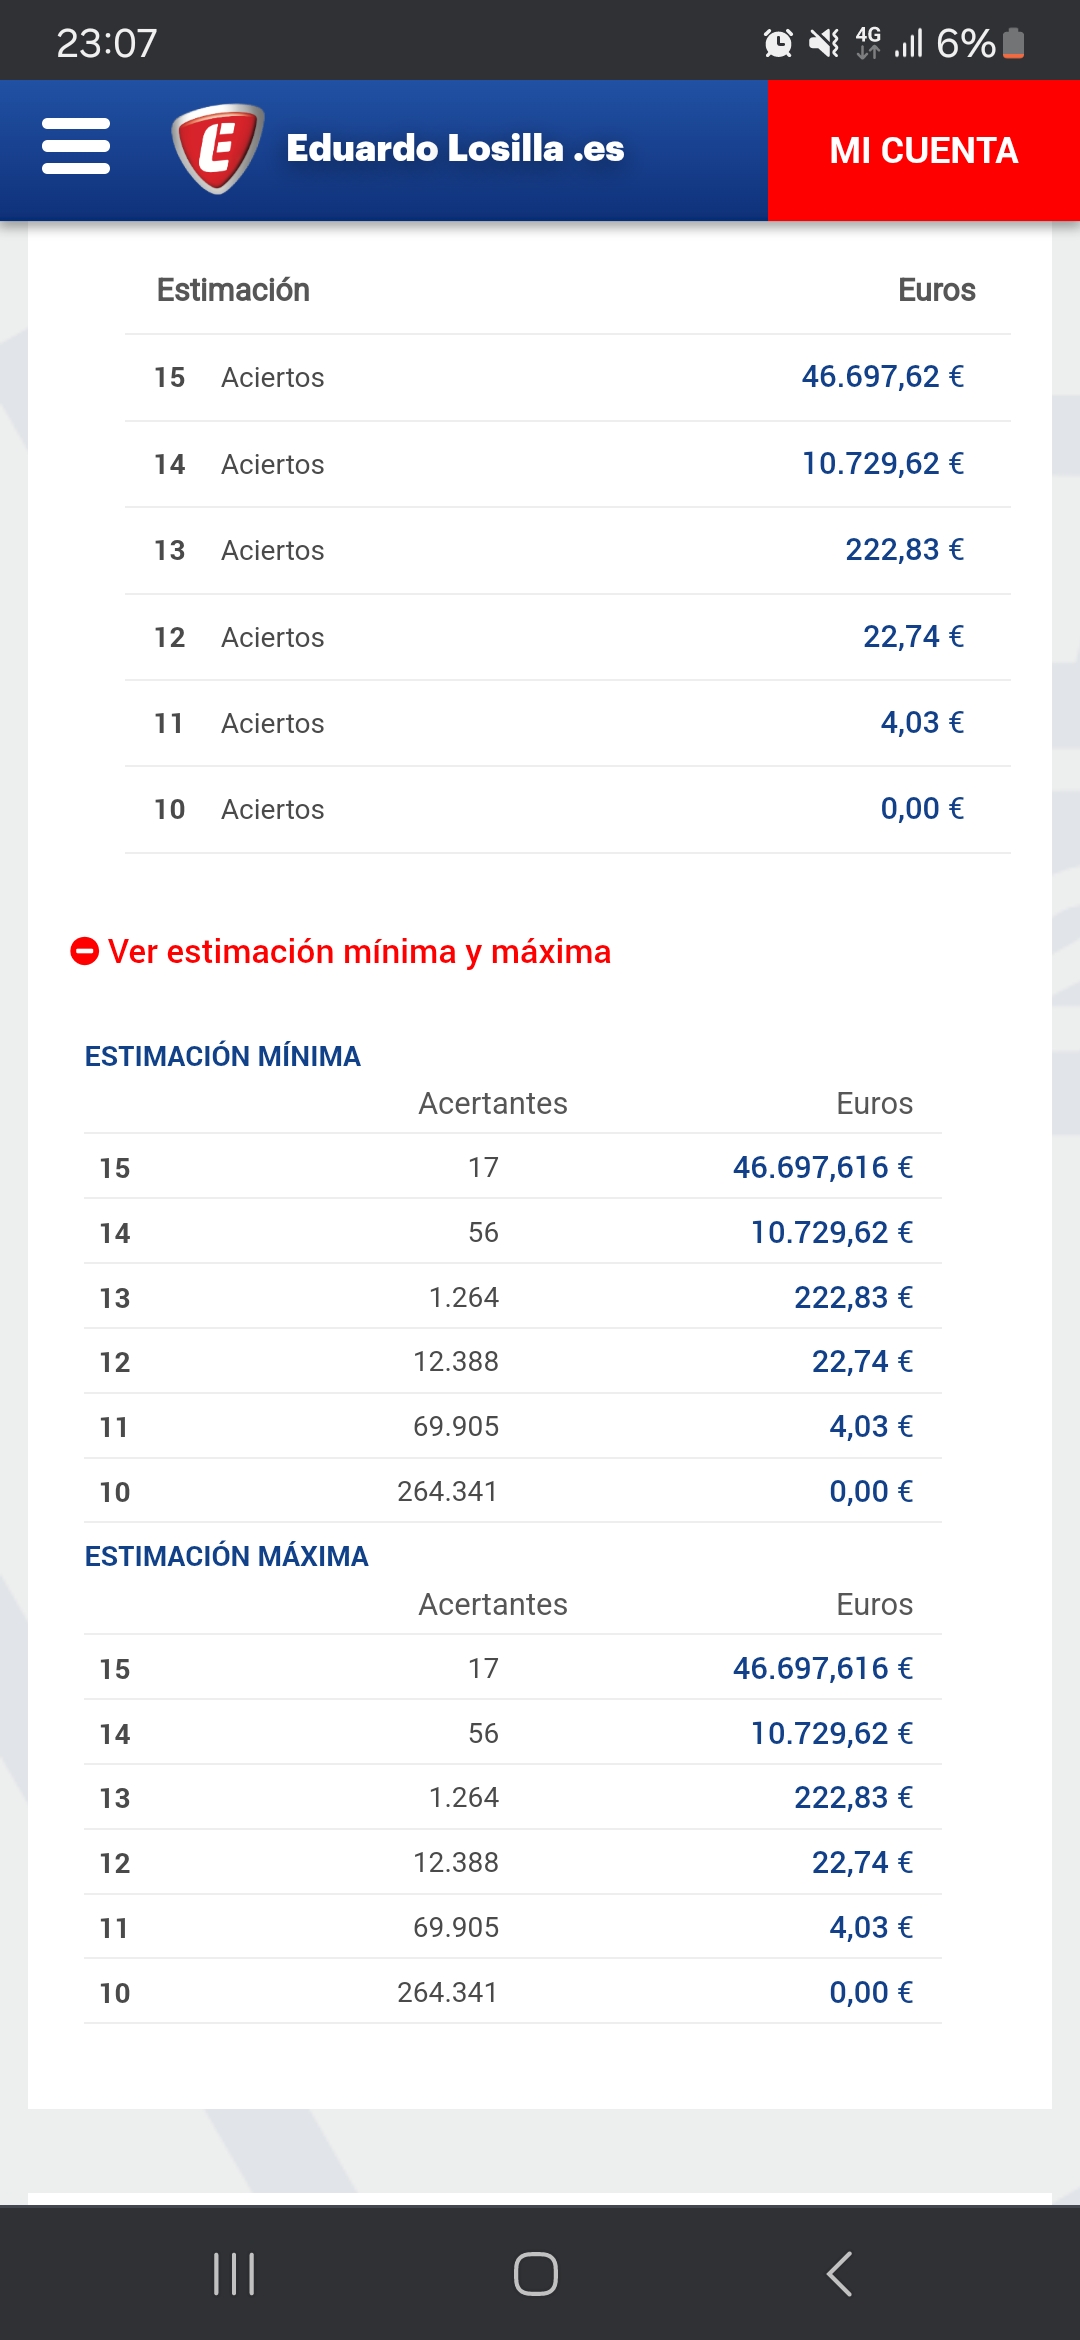Tap the battery indicator icon

1013,43
